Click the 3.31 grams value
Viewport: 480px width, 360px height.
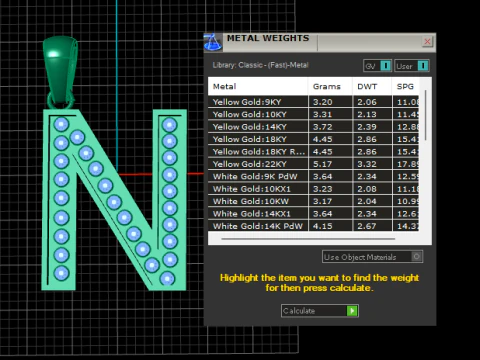tap(322, 114)
